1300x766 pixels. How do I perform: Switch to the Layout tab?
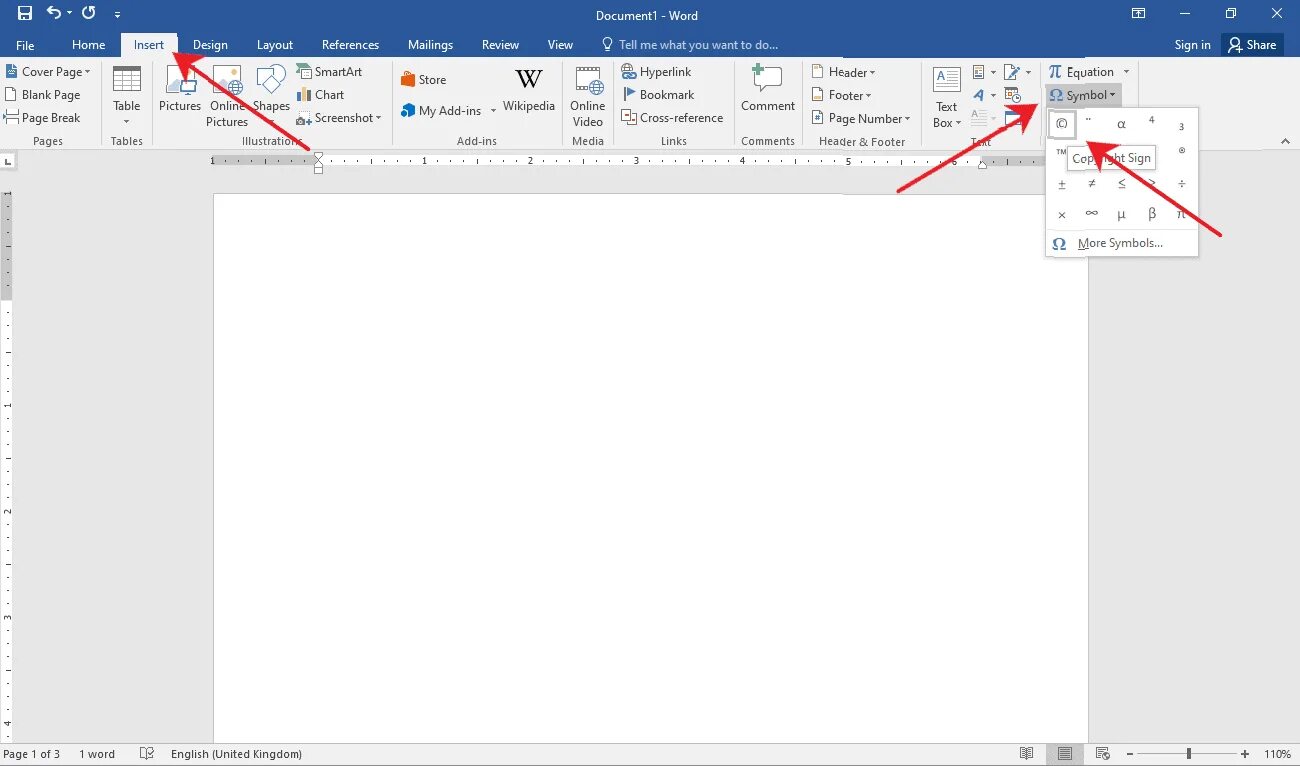coord(275,45)
